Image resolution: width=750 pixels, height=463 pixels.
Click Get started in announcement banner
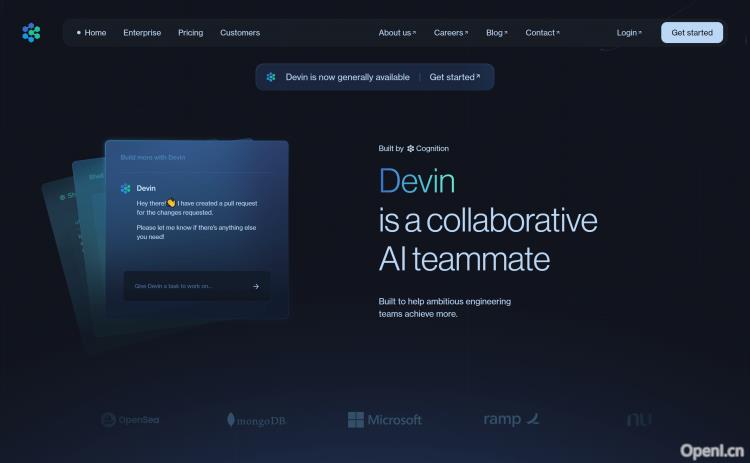[454, 77]
